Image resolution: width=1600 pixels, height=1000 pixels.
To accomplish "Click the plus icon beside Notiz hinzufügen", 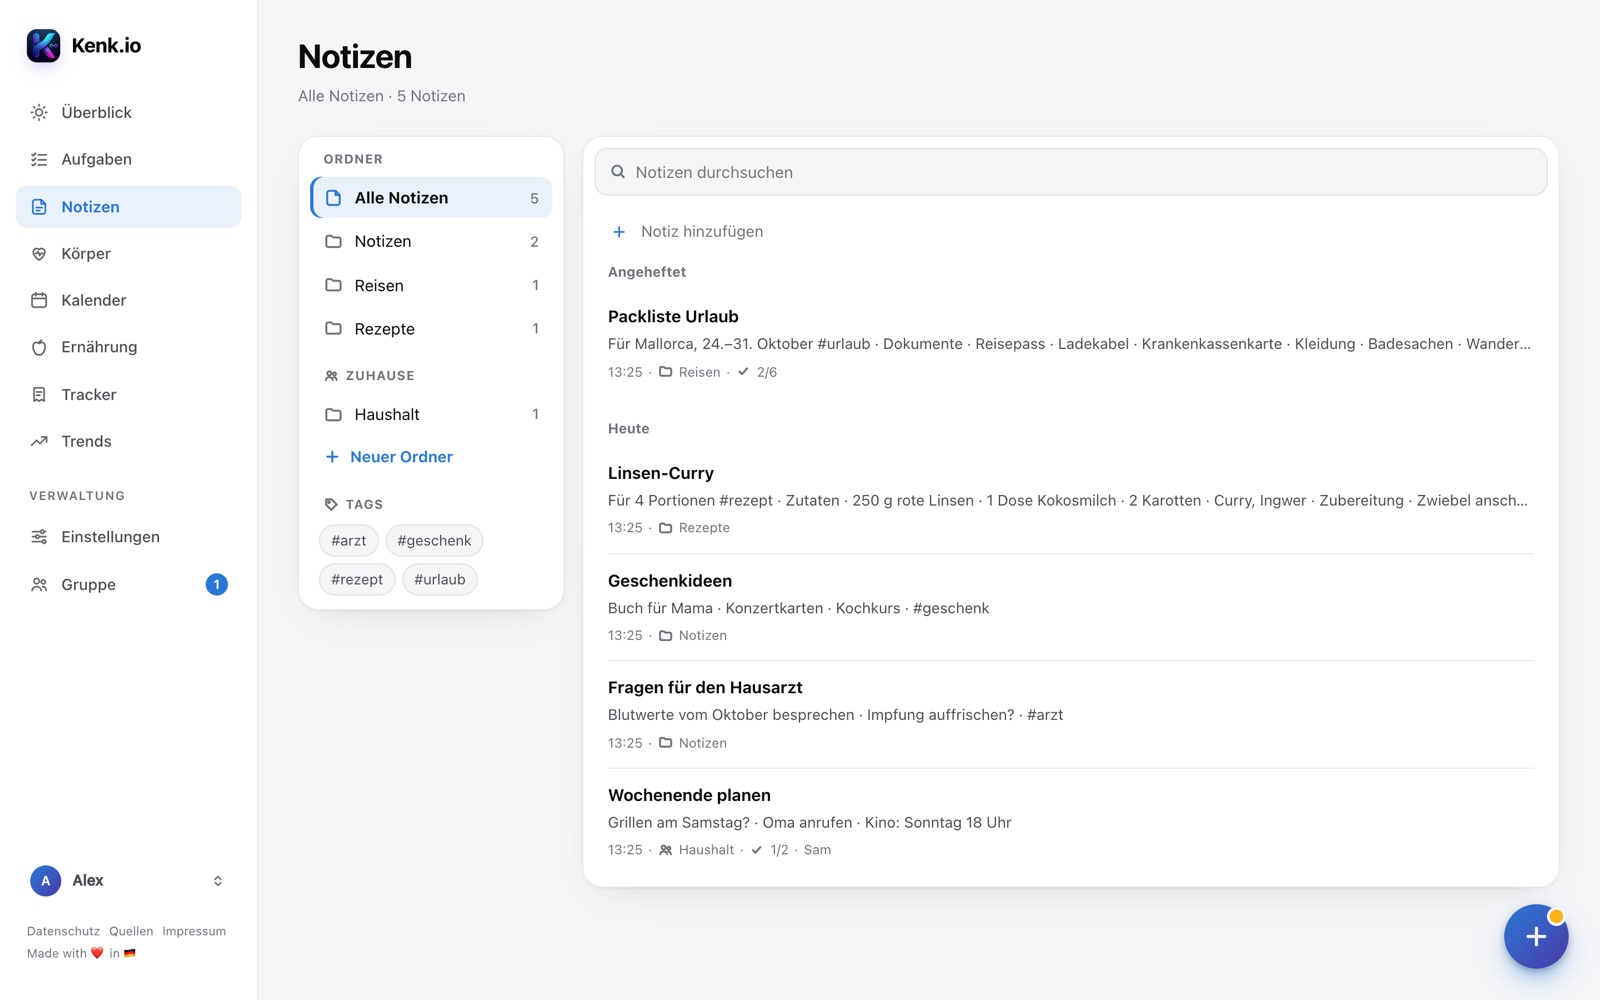I will click(619, 232).
